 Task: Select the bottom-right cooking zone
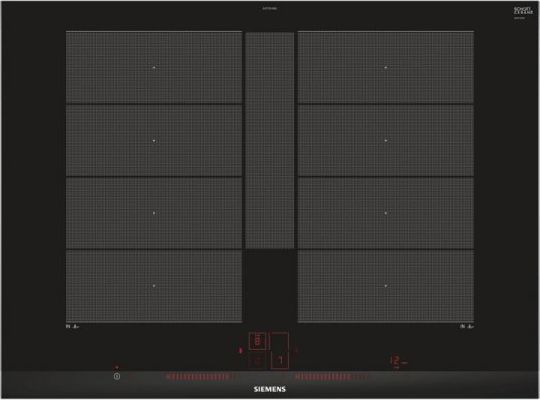[x=386, y=286]
